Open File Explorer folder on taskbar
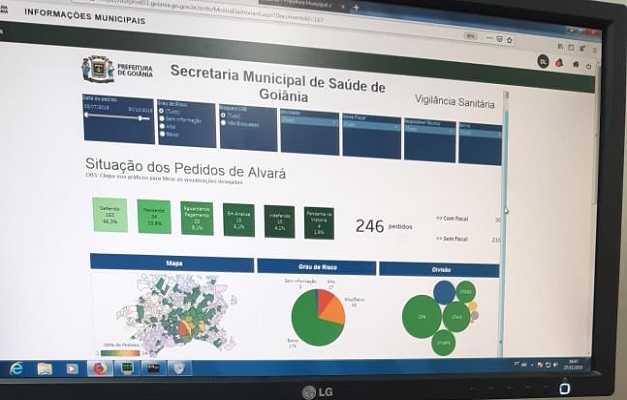 [45, 368]
